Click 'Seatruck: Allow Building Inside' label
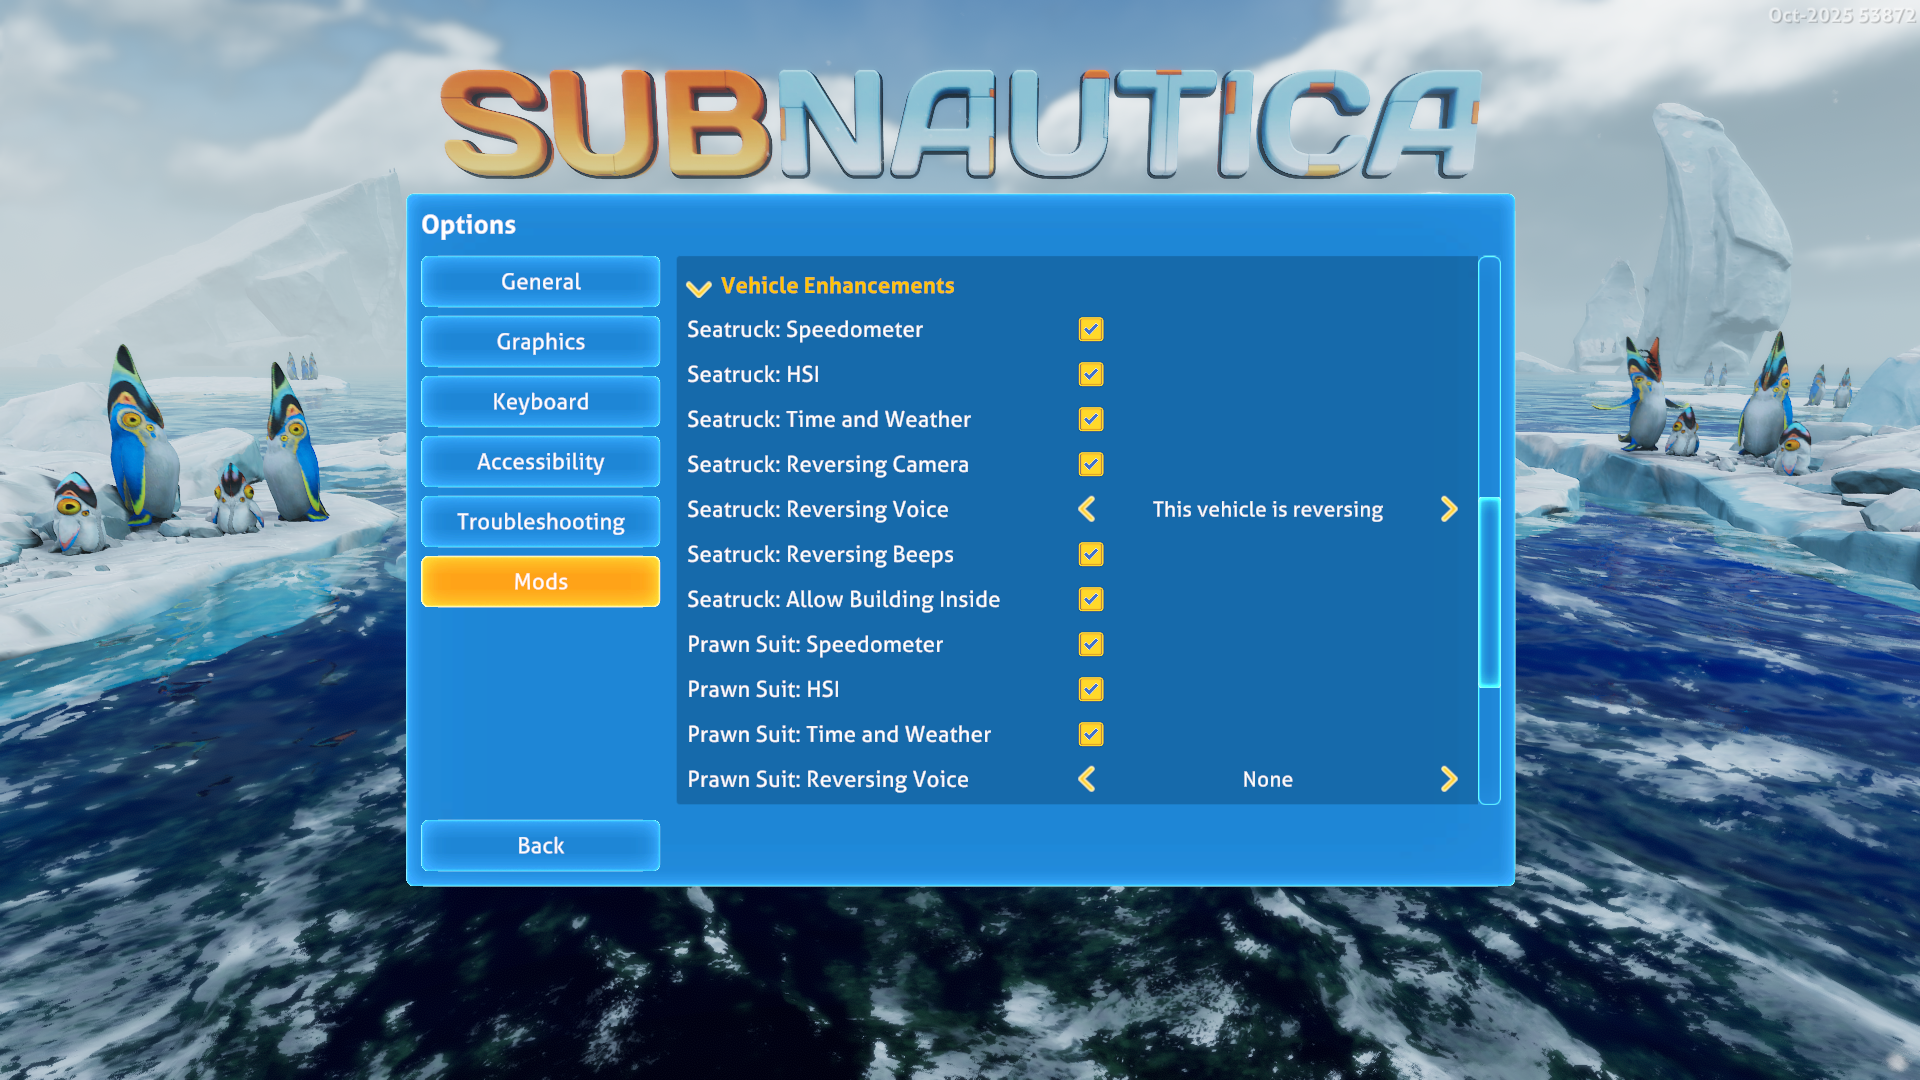This screenshot has width=1920, height=1080. coord(843,600)
